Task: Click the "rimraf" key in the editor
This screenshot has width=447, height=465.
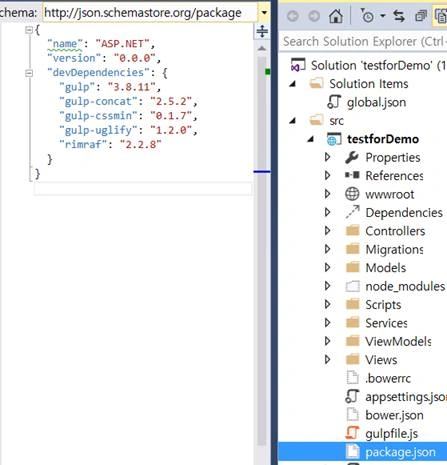Action: (x=83, y=144)
